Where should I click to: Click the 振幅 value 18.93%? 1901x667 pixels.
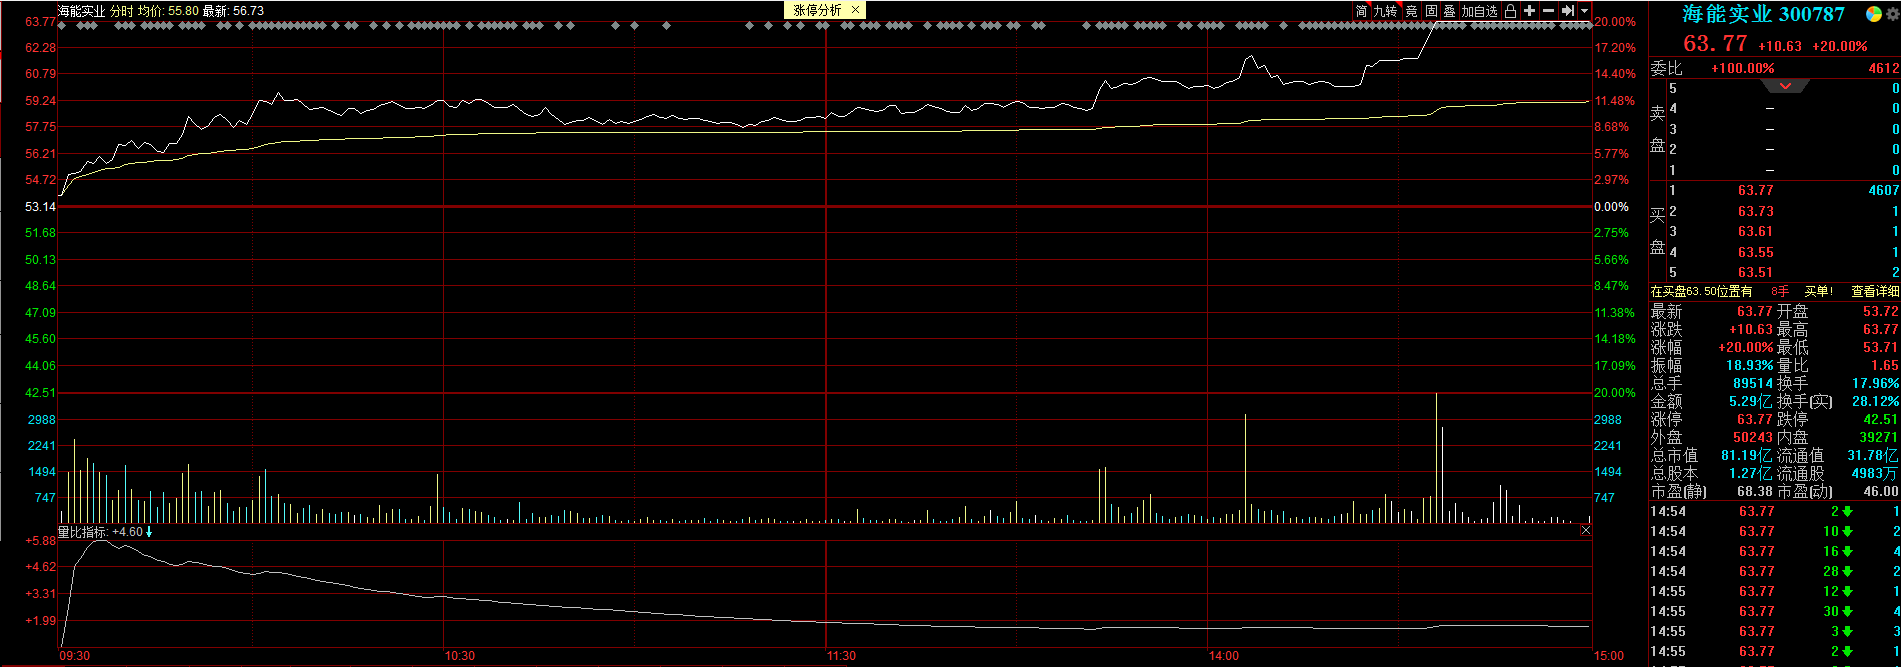[1749, 365]
